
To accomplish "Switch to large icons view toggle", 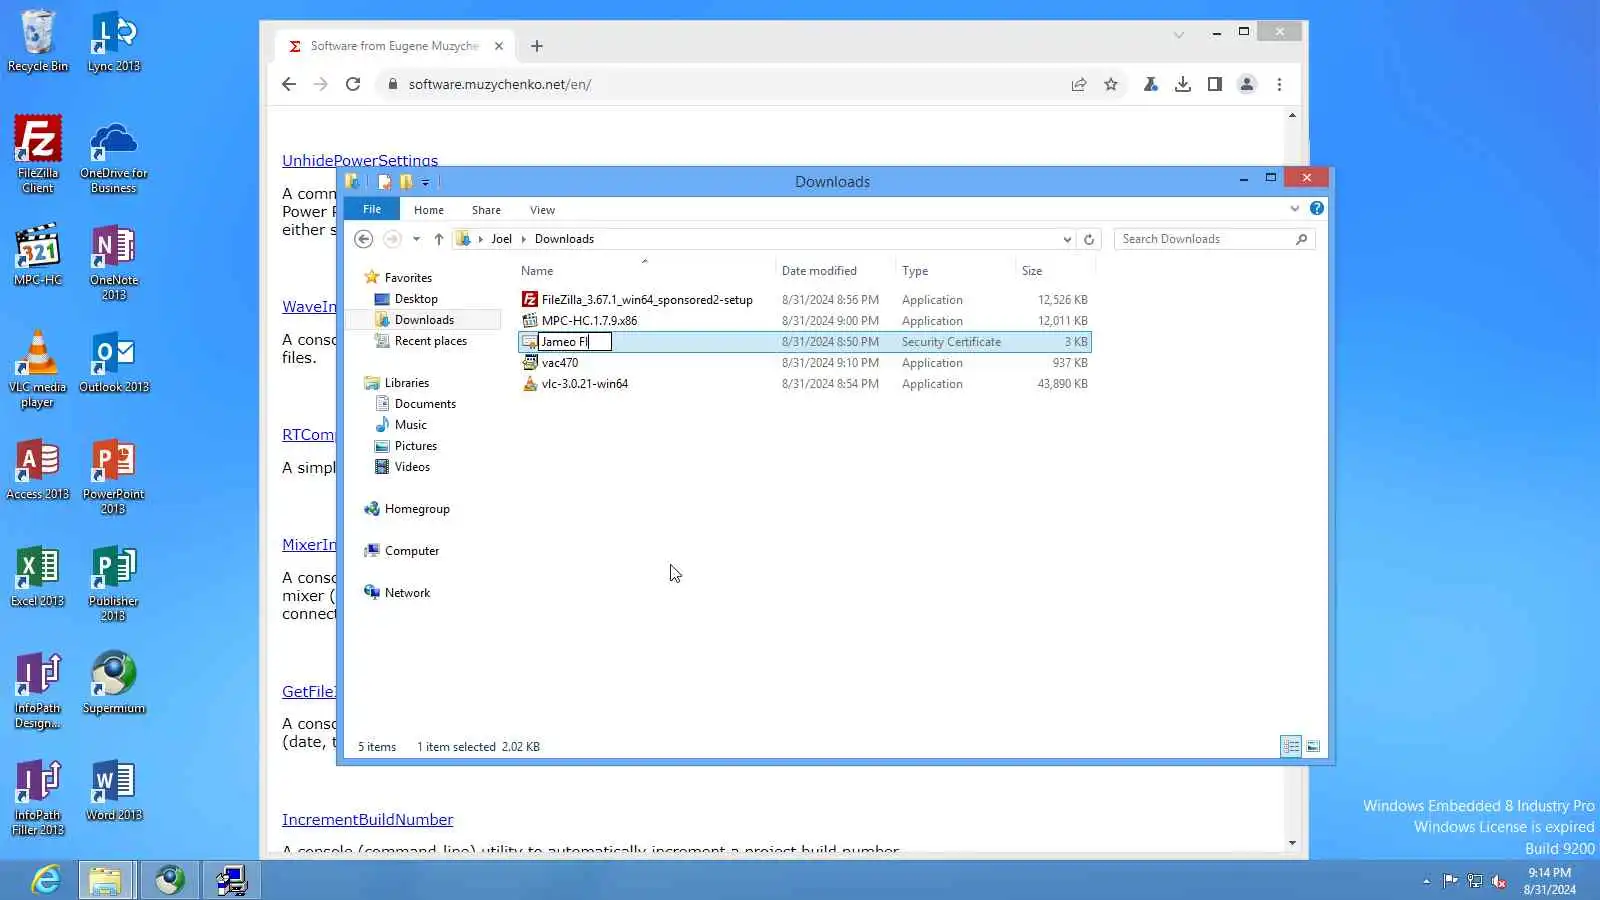I will [1313, 746].
